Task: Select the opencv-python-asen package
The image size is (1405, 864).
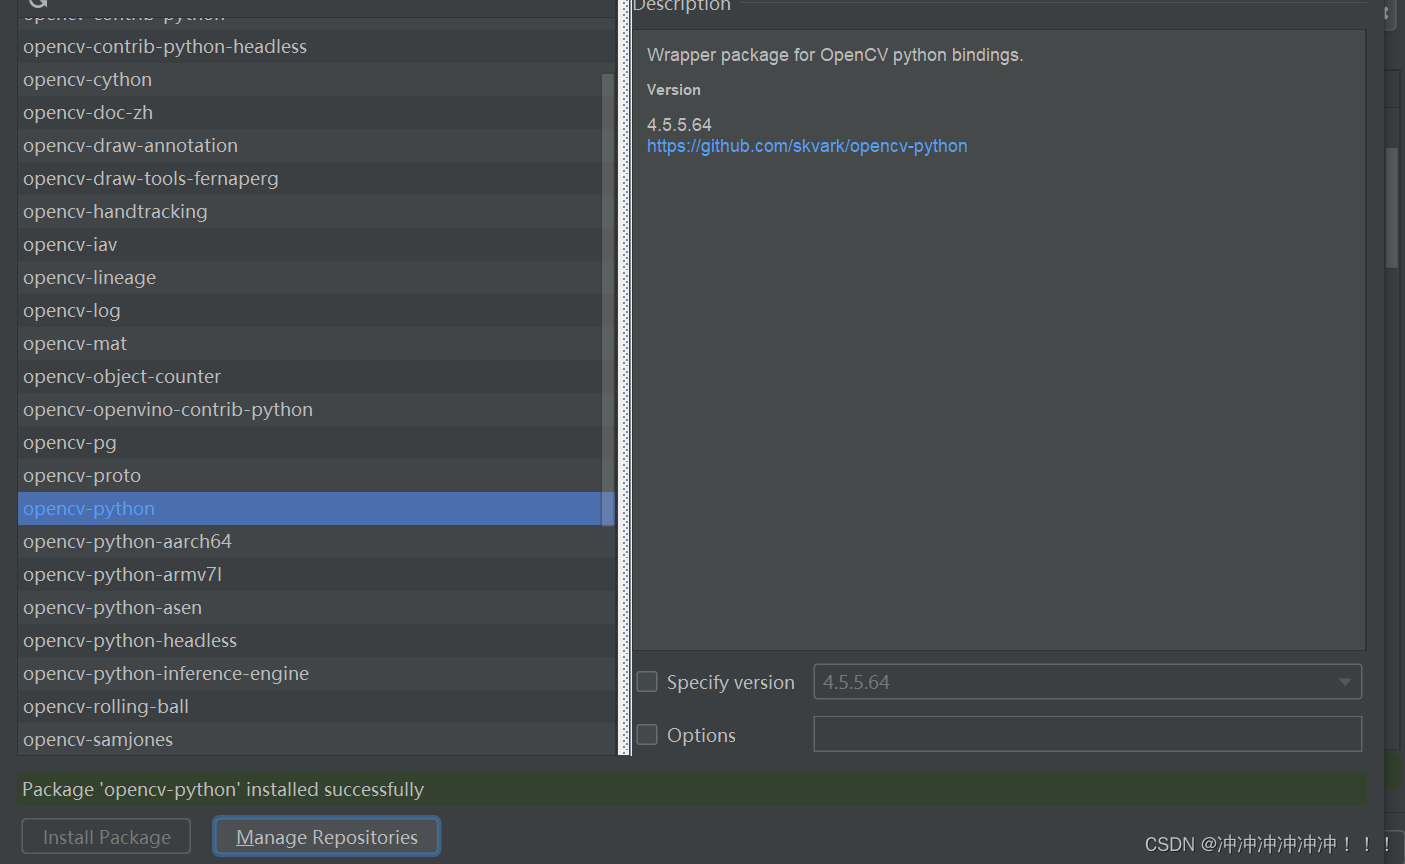Action: click(x=317, y=607)
